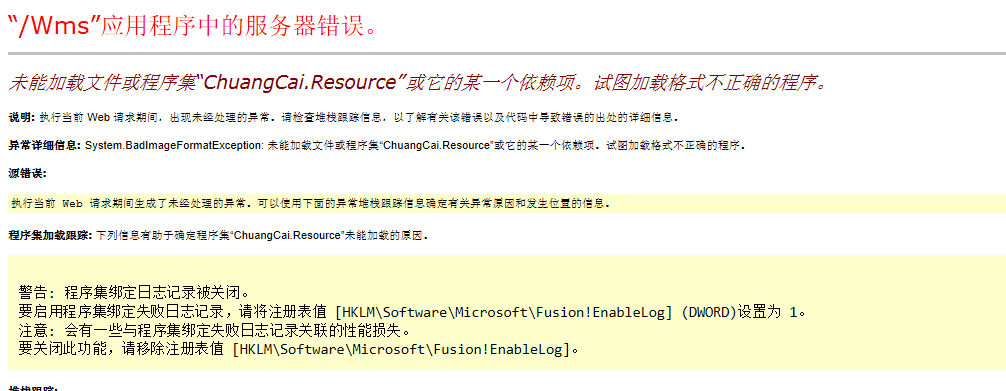Click the bold 异常详细信息: label
The height and width of the screenshot is (391, 1006).
pyautogui.click(x=45, y=146)
